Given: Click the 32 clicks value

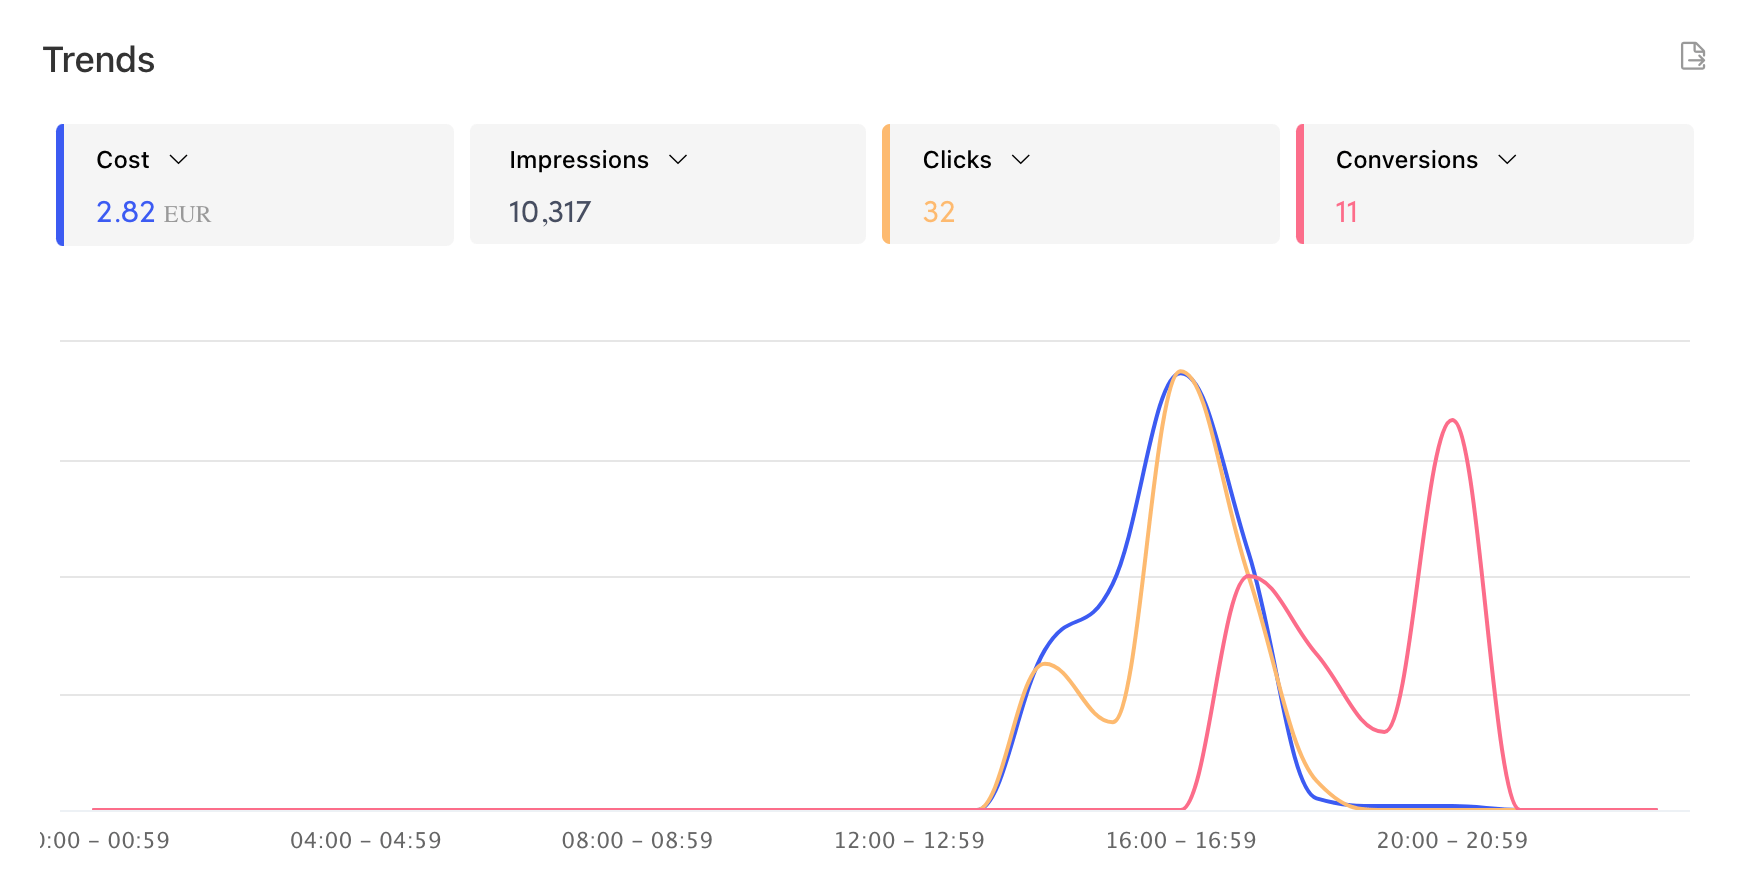Looking at the screenshot, I should pyautogui.click(x=939, y=212).
